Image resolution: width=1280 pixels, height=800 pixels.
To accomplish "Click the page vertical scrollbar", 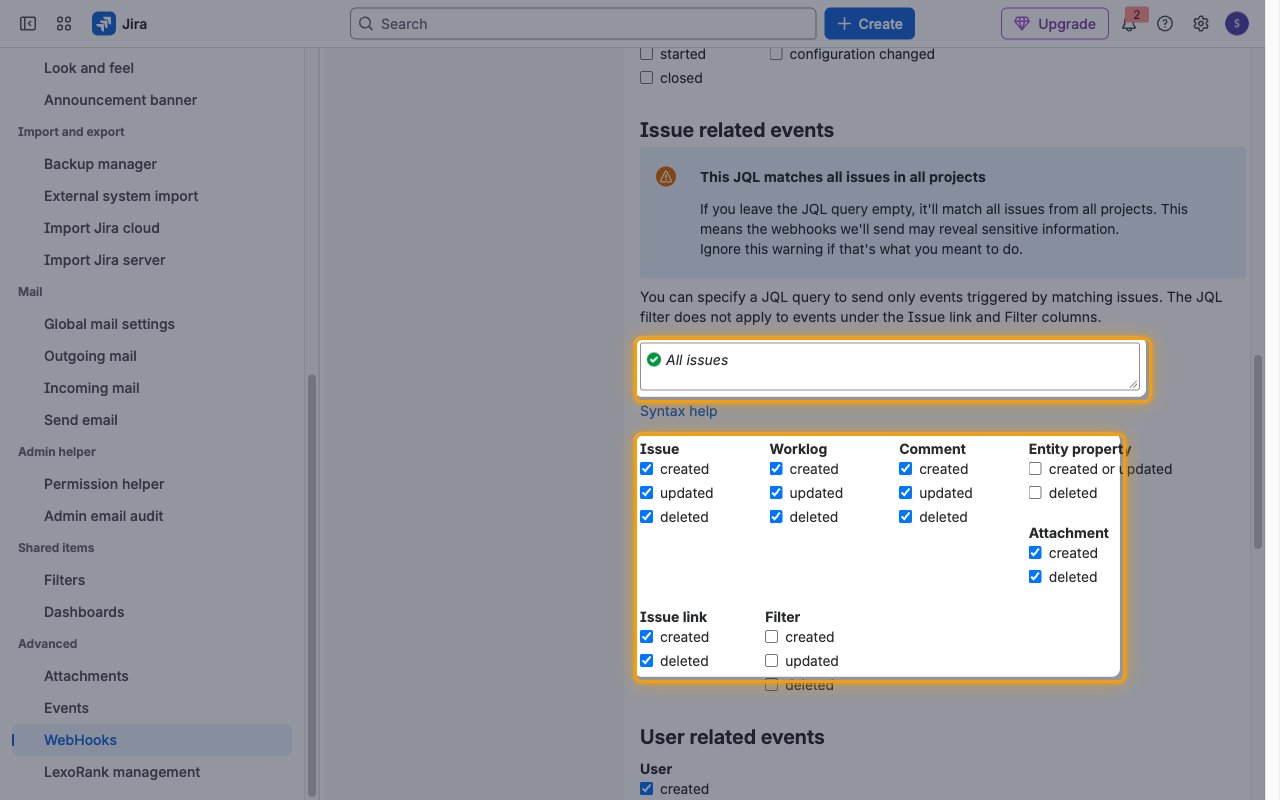I will (x=1258, y=451).
